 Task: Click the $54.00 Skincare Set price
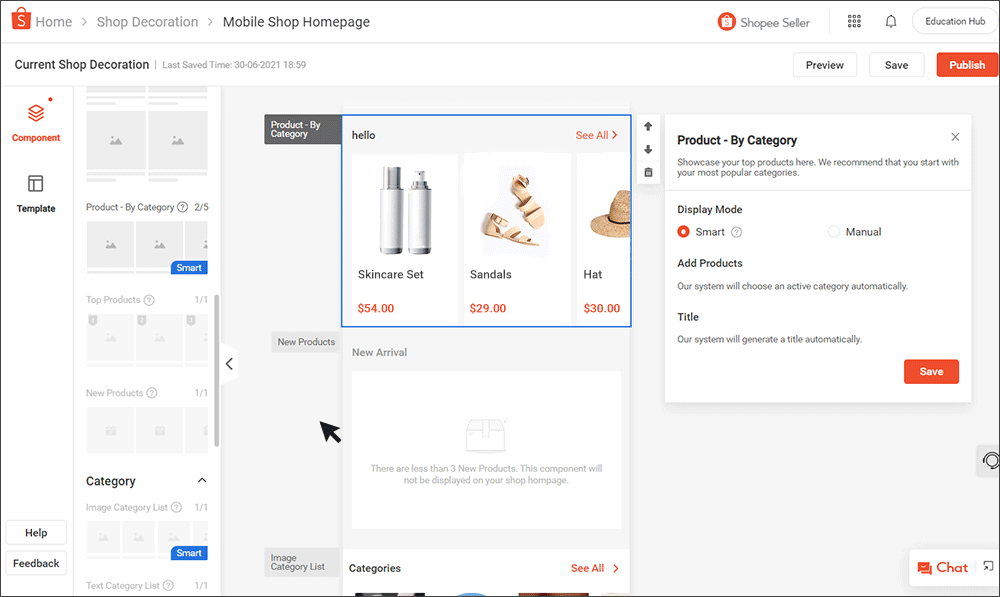tap(376, 308)
